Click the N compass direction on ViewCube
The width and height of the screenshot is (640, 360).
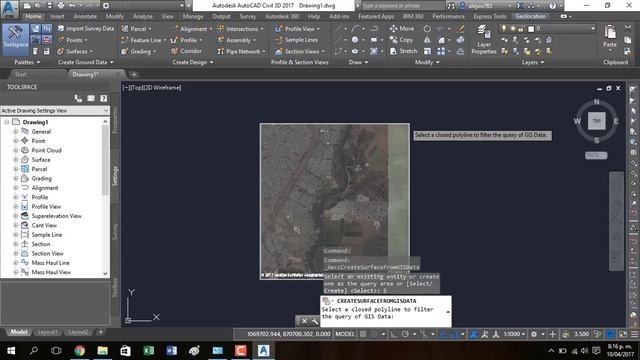tap(596, 102)
